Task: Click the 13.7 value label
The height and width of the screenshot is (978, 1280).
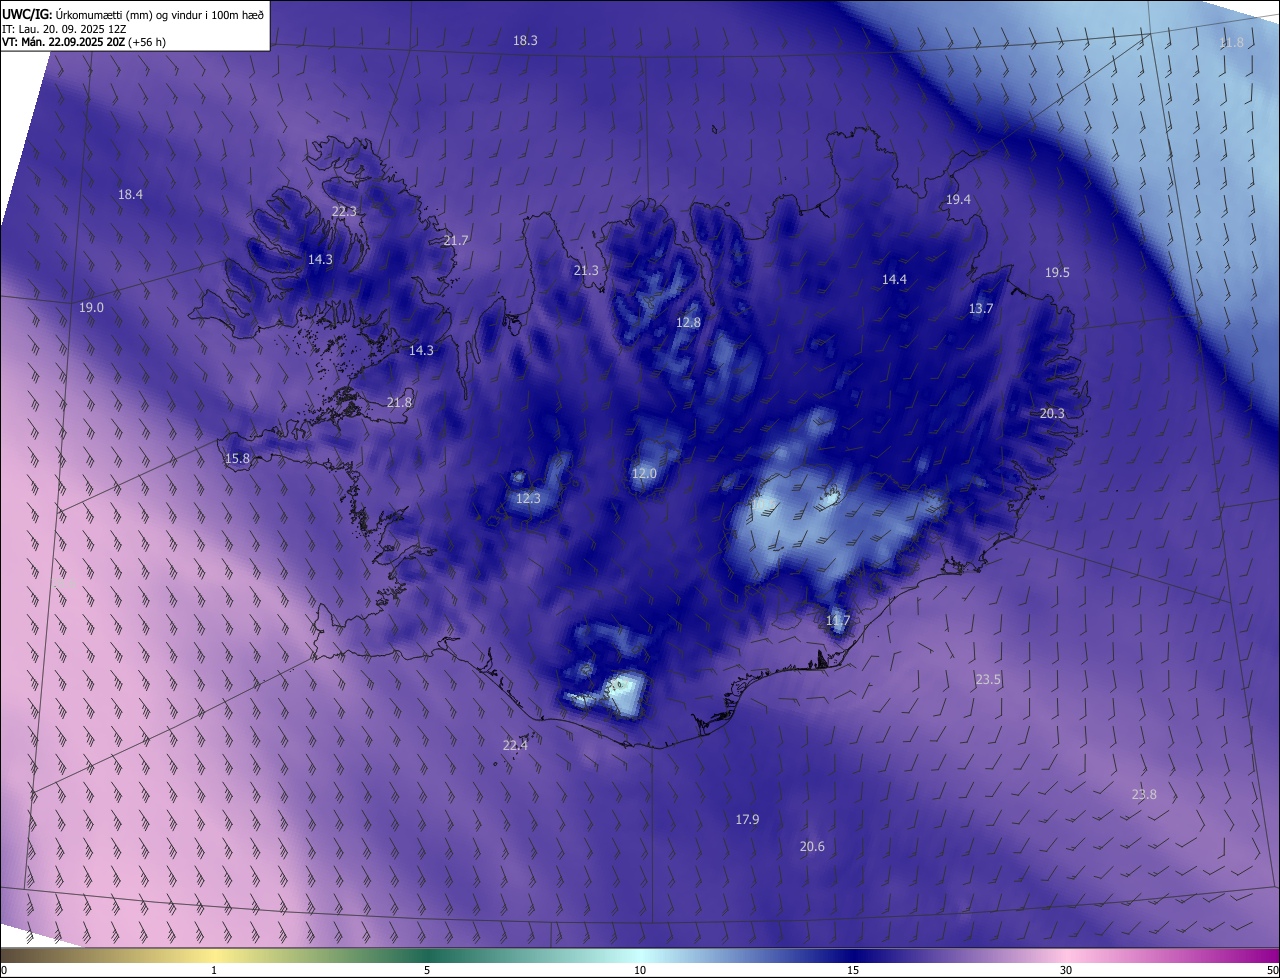Action: (981, 309)
